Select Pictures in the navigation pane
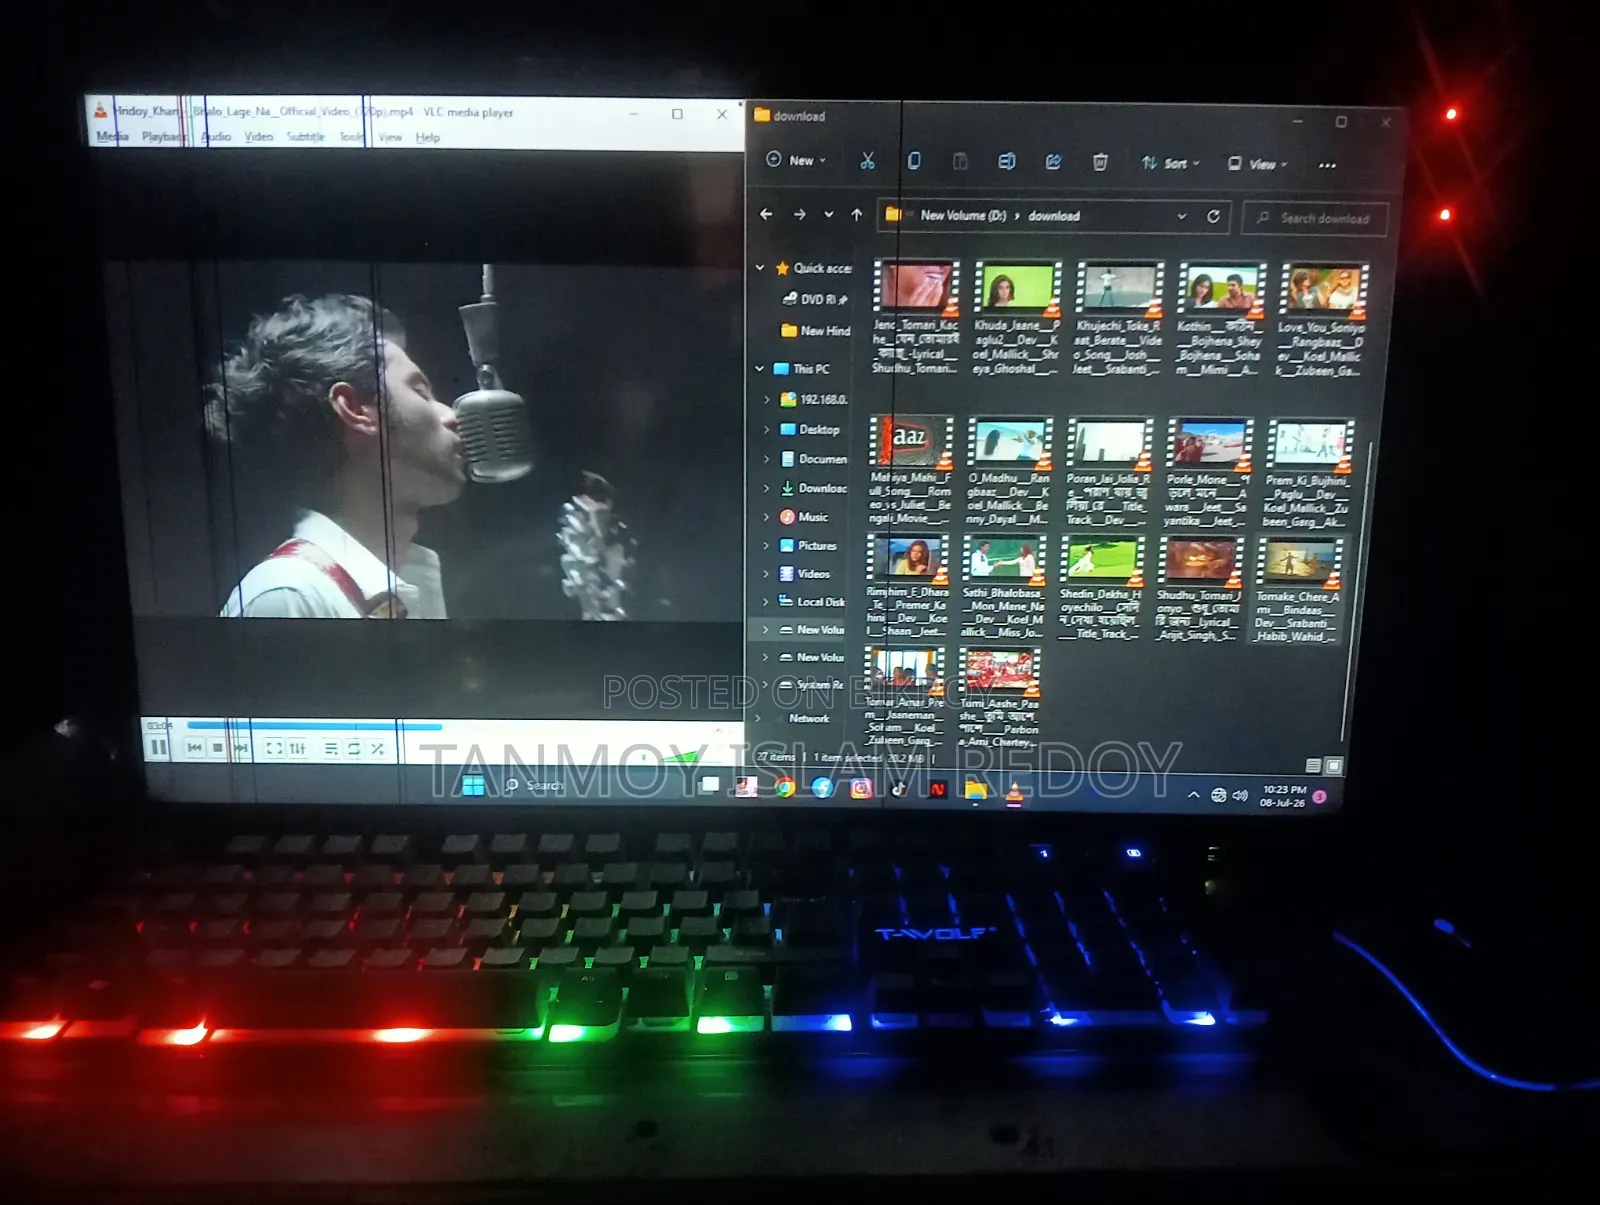 (x=808, y=546)
